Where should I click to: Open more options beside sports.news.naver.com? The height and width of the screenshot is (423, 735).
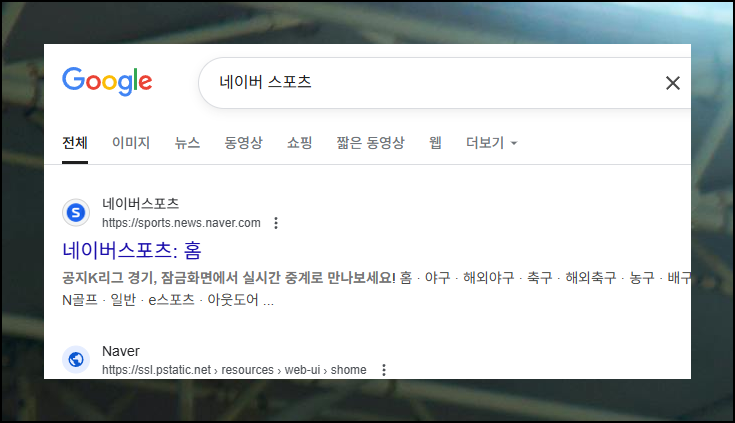(x=276, y=223)
